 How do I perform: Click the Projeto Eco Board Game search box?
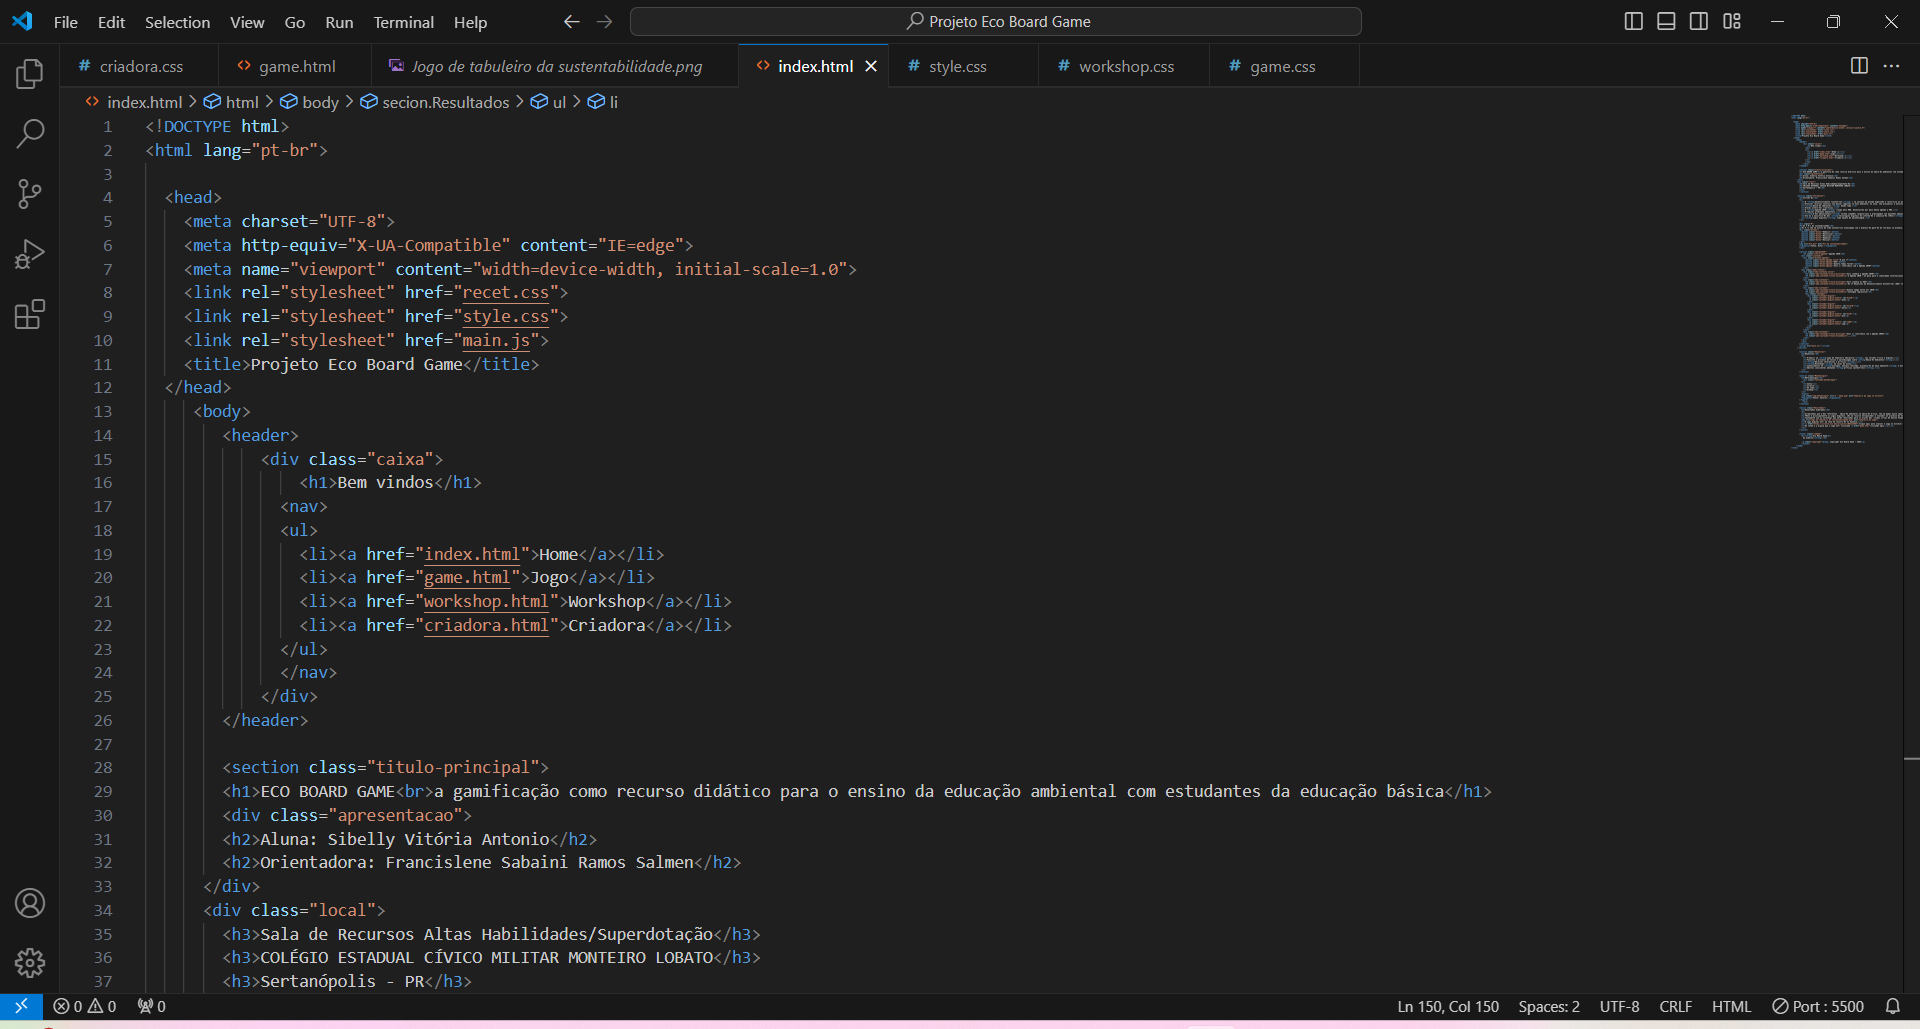pyautogui.click(x=996, y=21)
